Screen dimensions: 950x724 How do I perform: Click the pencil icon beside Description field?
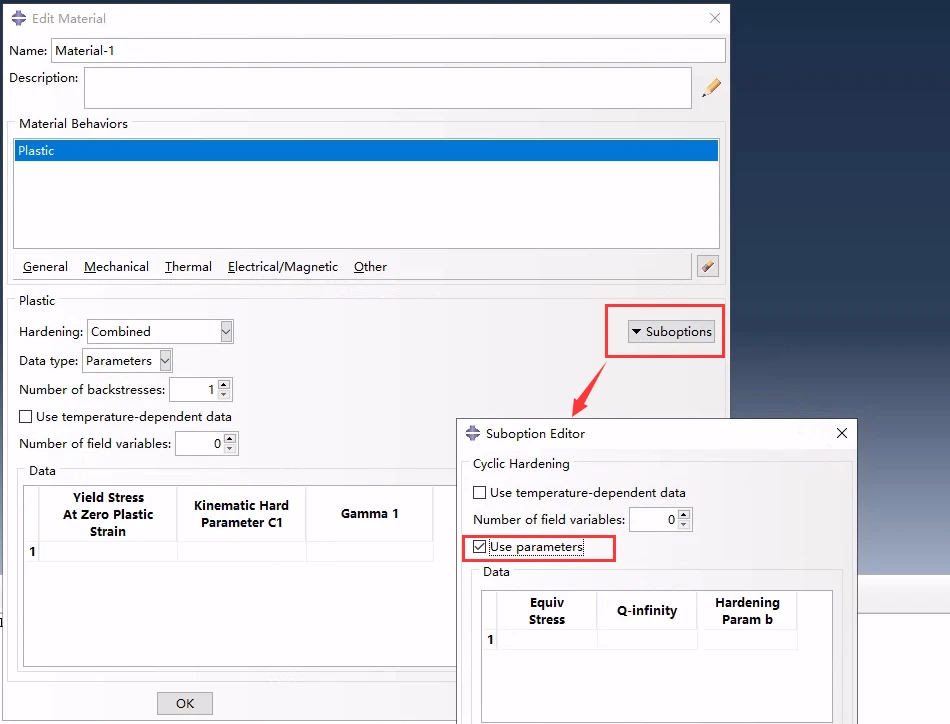(711, 88)
